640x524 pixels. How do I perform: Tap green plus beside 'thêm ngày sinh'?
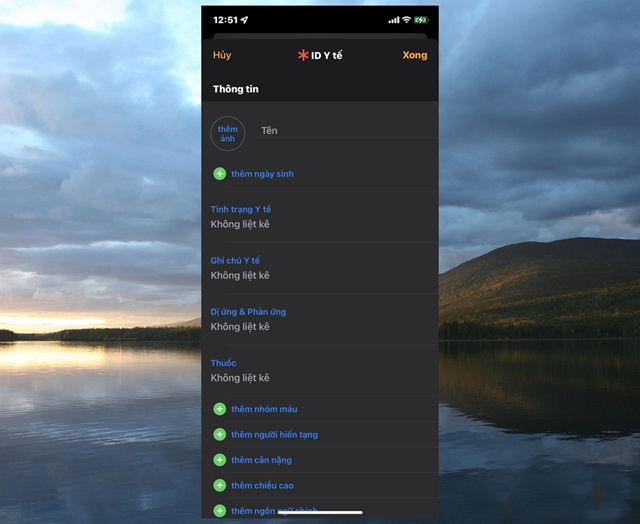pos(220,174)
